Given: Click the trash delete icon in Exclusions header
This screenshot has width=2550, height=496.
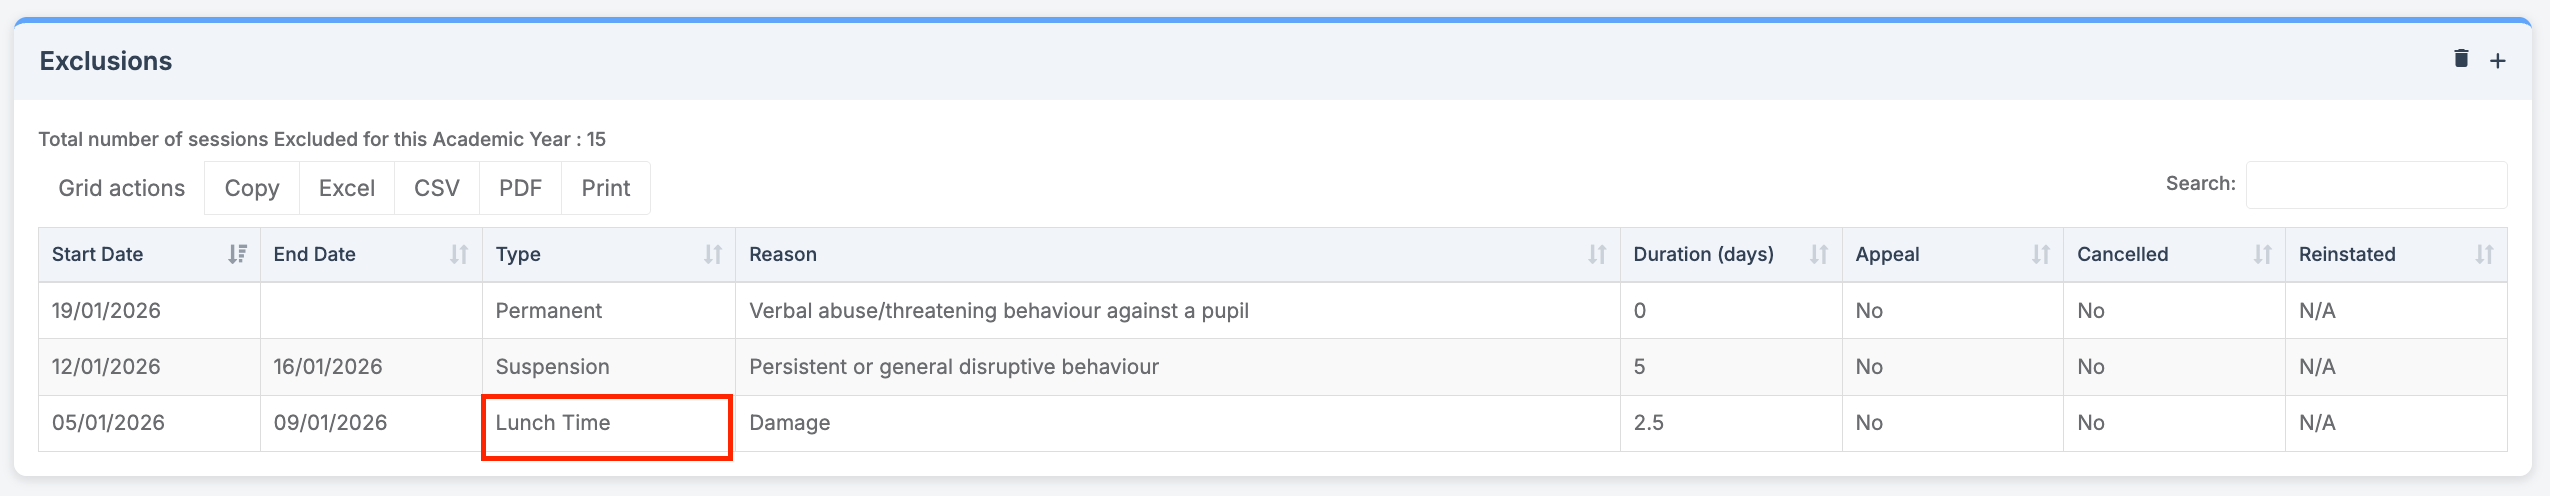Looking at the screenshot, I should click(x=2461, y=59).
